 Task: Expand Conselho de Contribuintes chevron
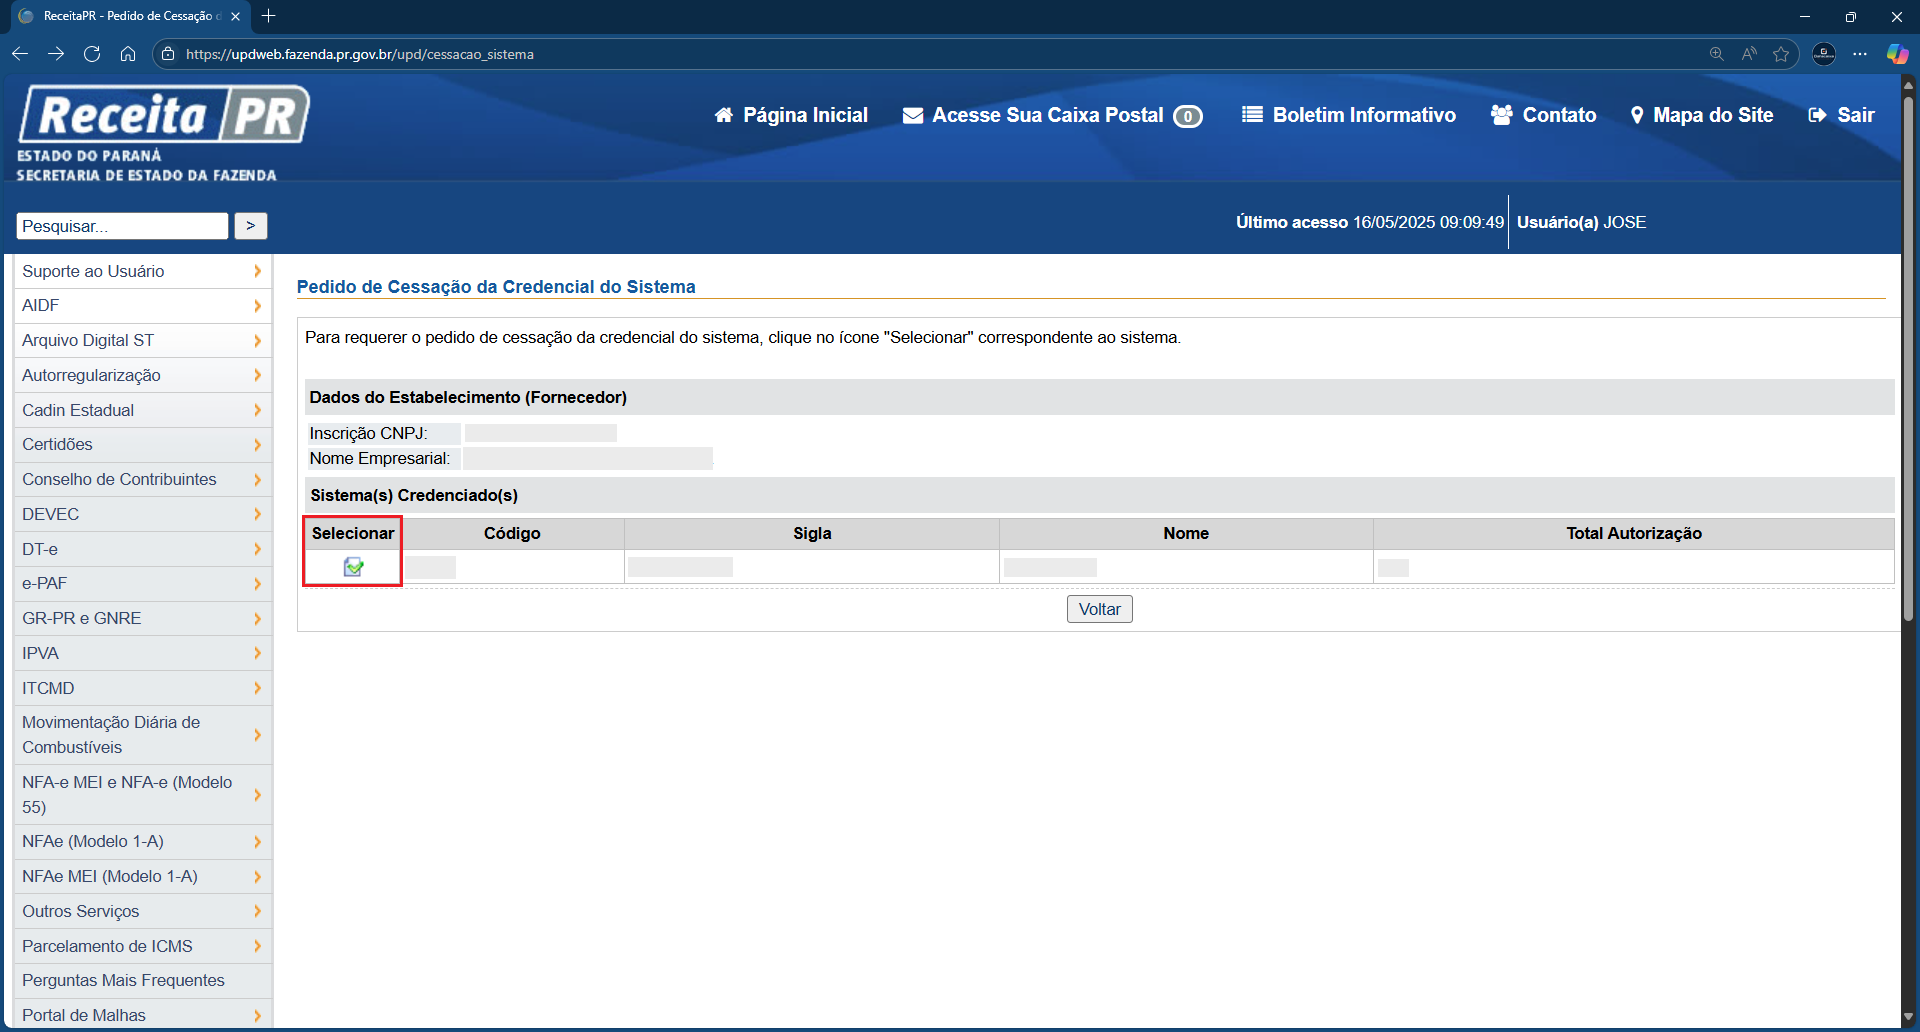[x=257, y=479]
